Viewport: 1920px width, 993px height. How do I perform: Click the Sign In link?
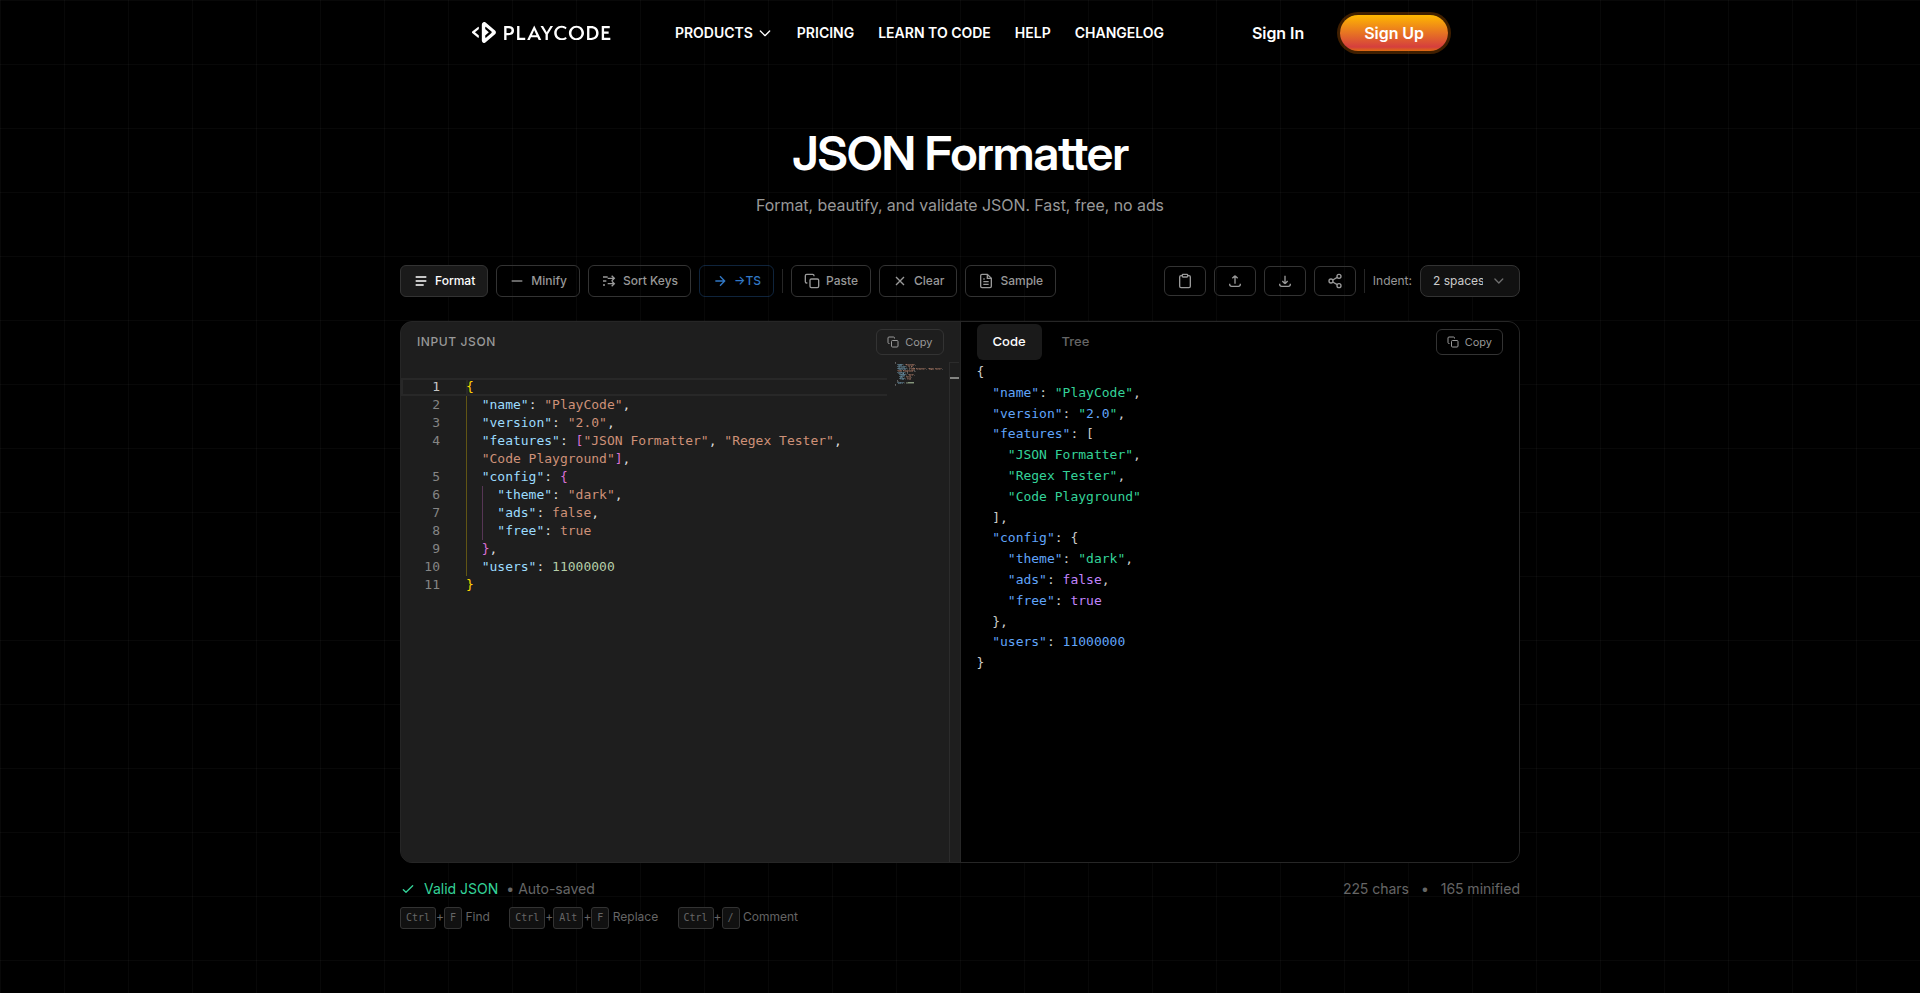tap(1277, 33)
